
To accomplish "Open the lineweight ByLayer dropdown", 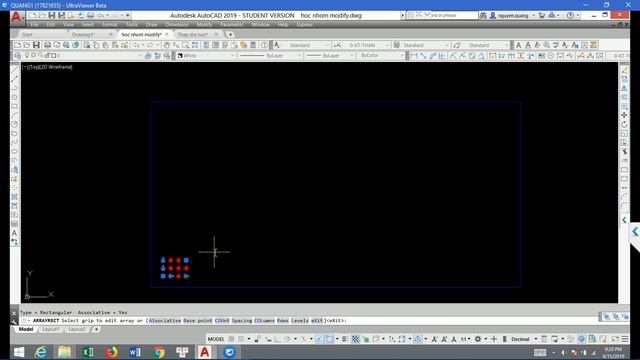I will coord(330,56).
